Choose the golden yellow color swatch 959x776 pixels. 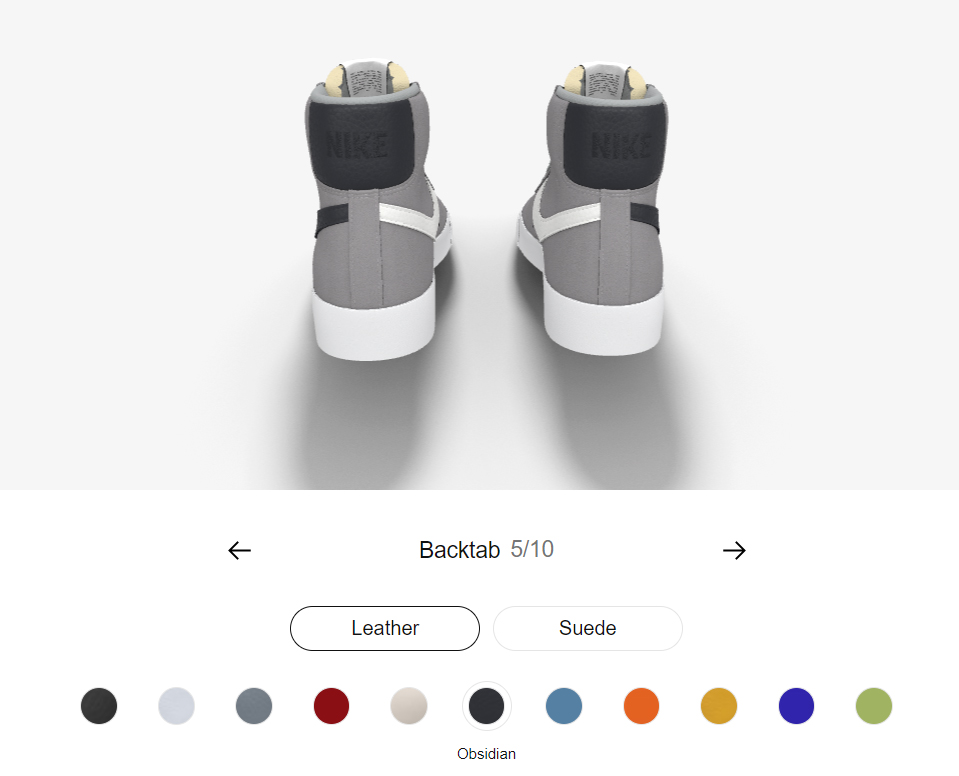719,706
